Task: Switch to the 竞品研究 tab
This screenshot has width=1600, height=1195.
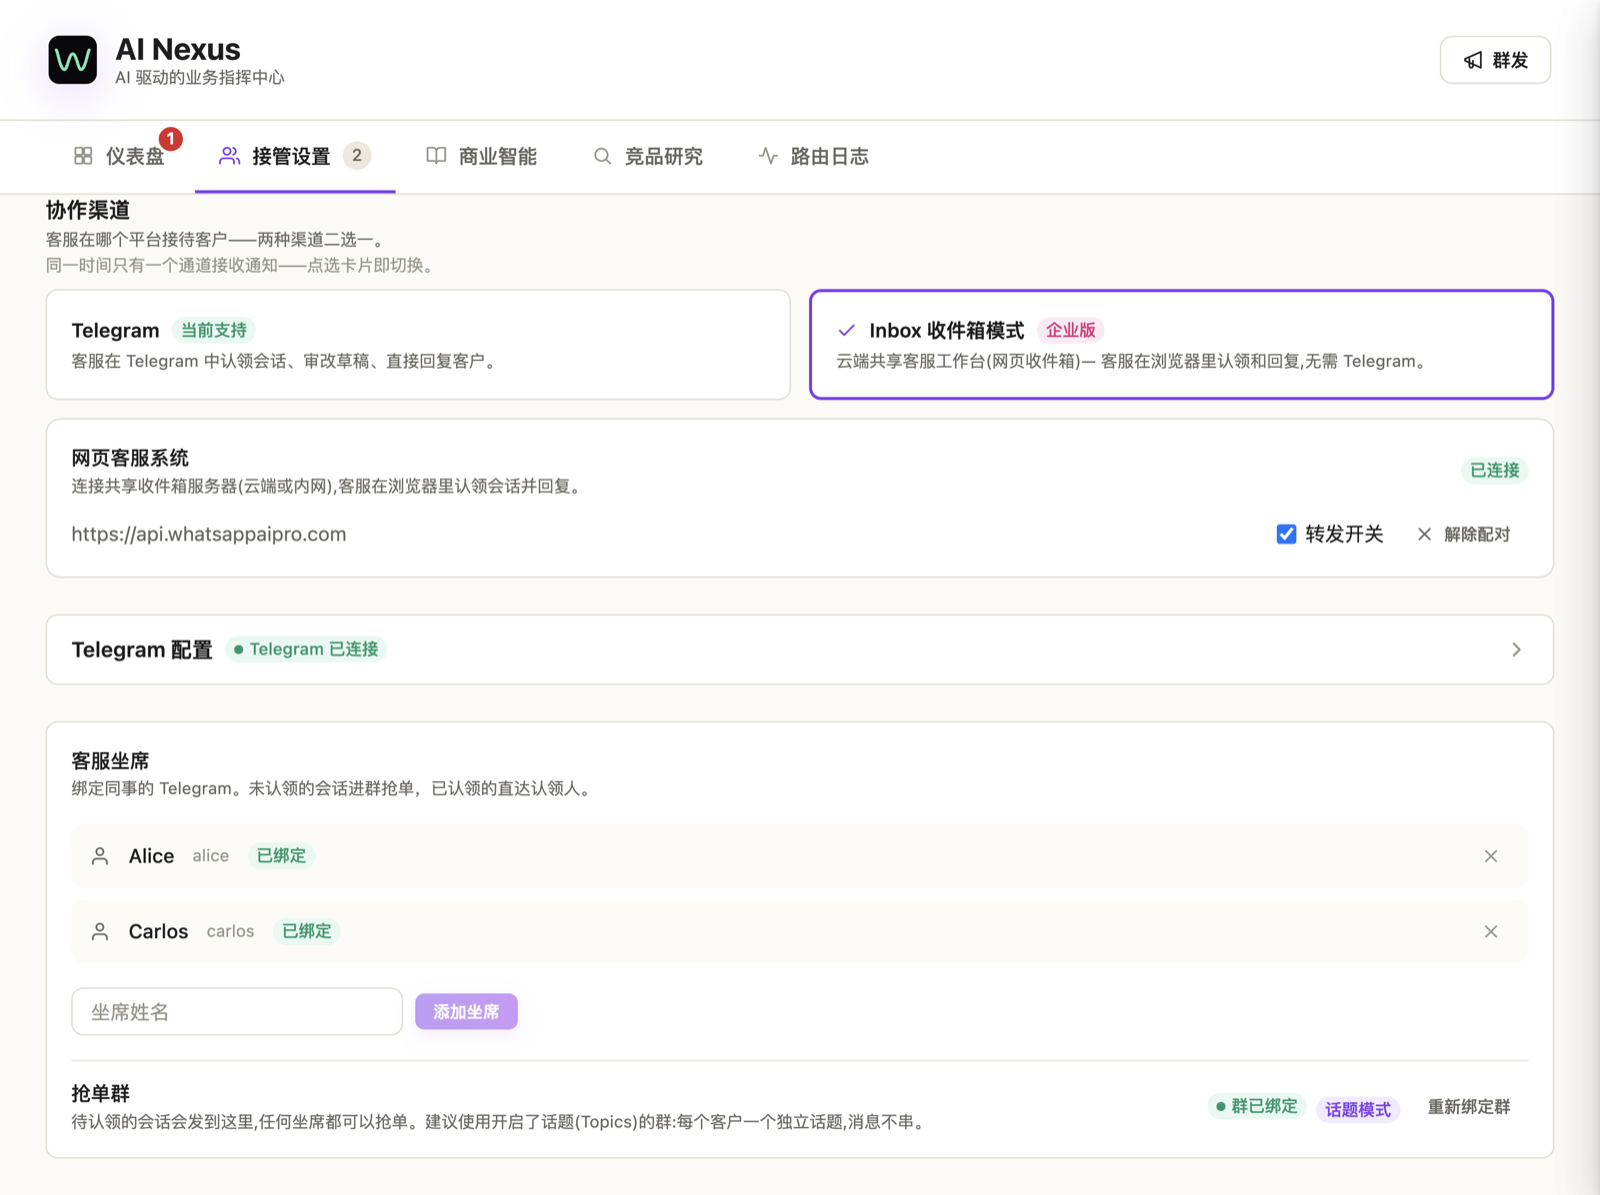Action: [648, 156]
